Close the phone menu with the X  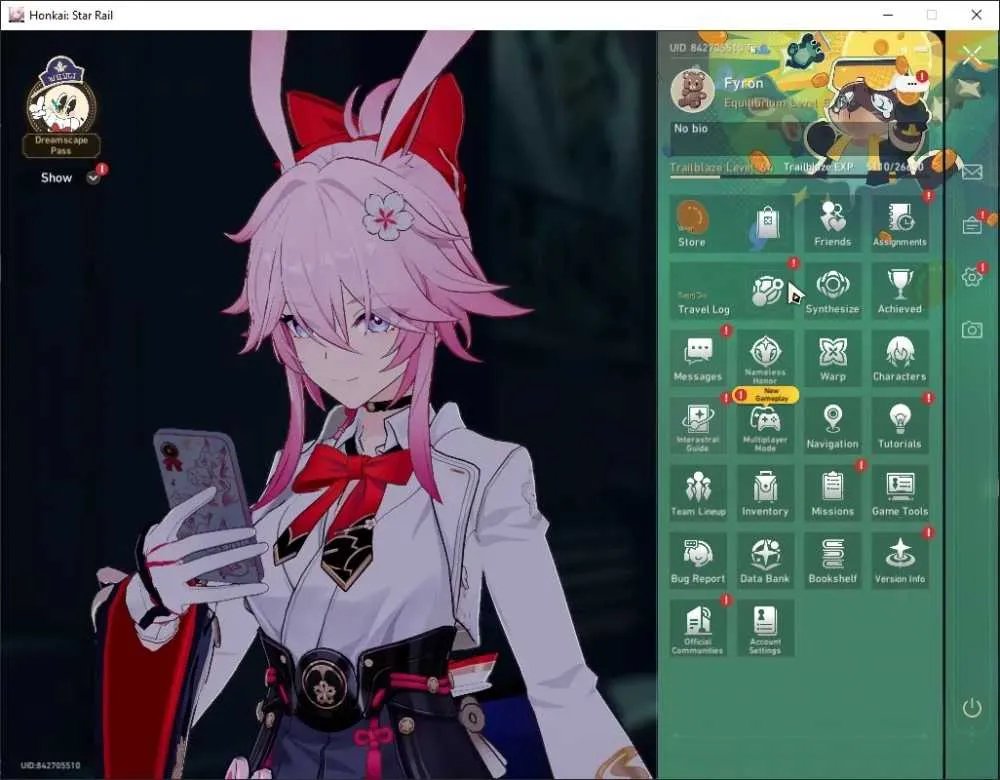click(972, 56)
